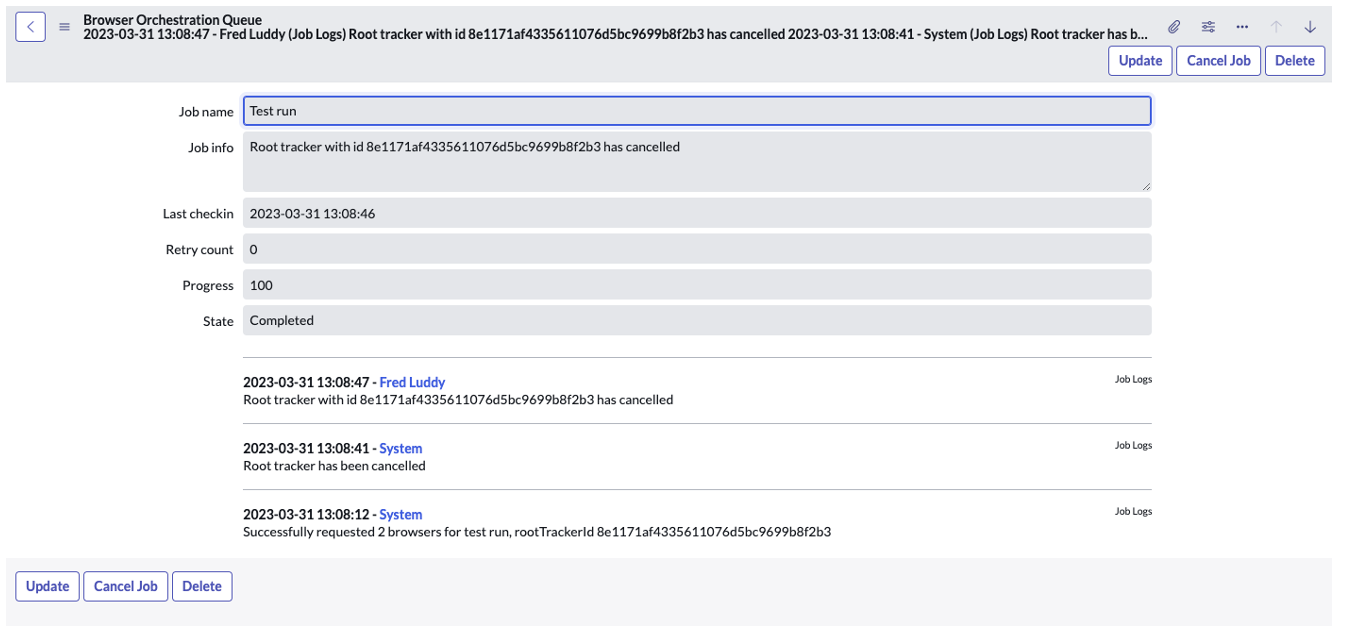The width and height of the screenshot is (1348, 636).
Task: Go back using the header back arrow
Action: 30,27
